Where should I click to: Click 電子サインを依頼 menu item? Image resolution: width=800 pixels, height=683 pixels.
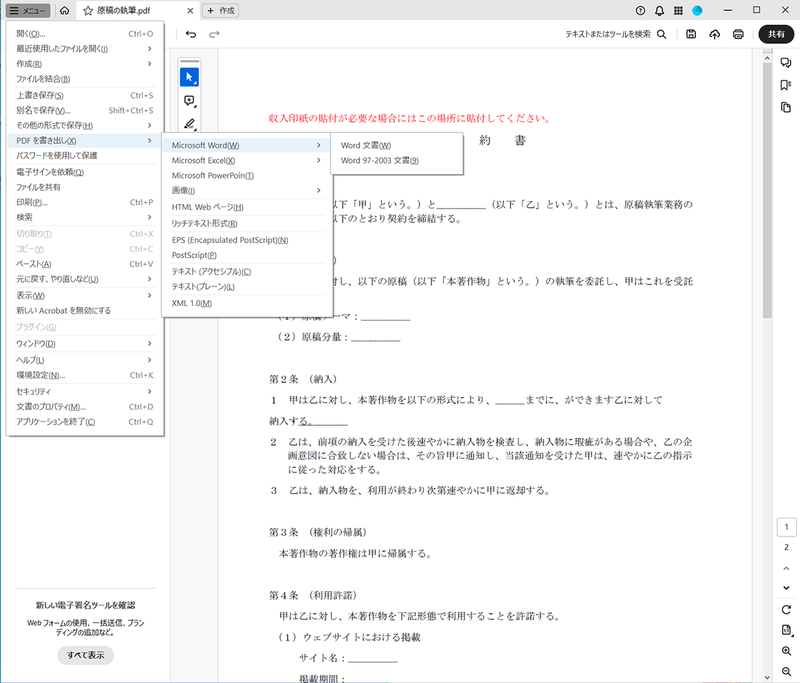point(85,172)
